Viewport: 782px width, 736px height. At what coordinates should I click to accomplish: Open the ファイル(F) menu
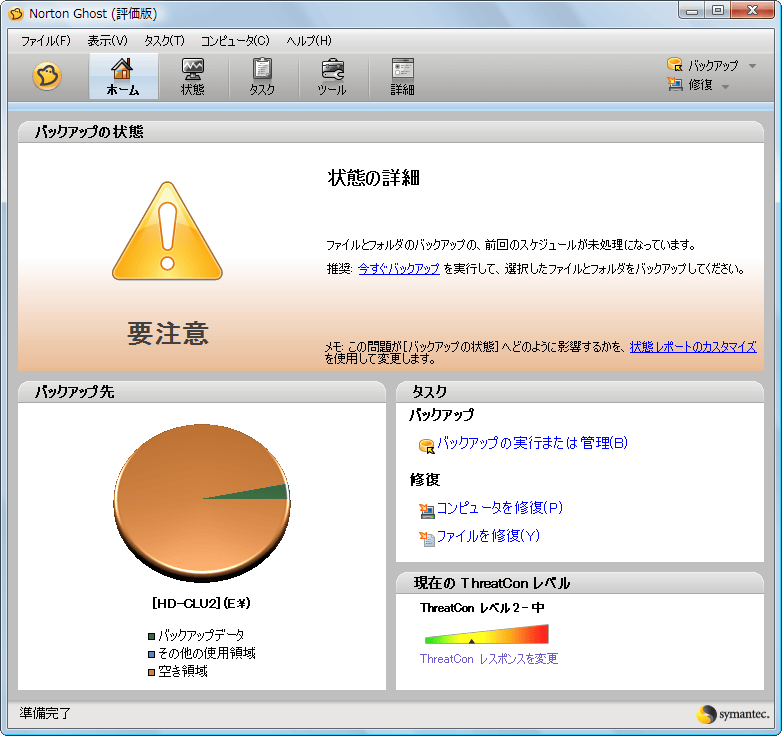tap(45, 40)
